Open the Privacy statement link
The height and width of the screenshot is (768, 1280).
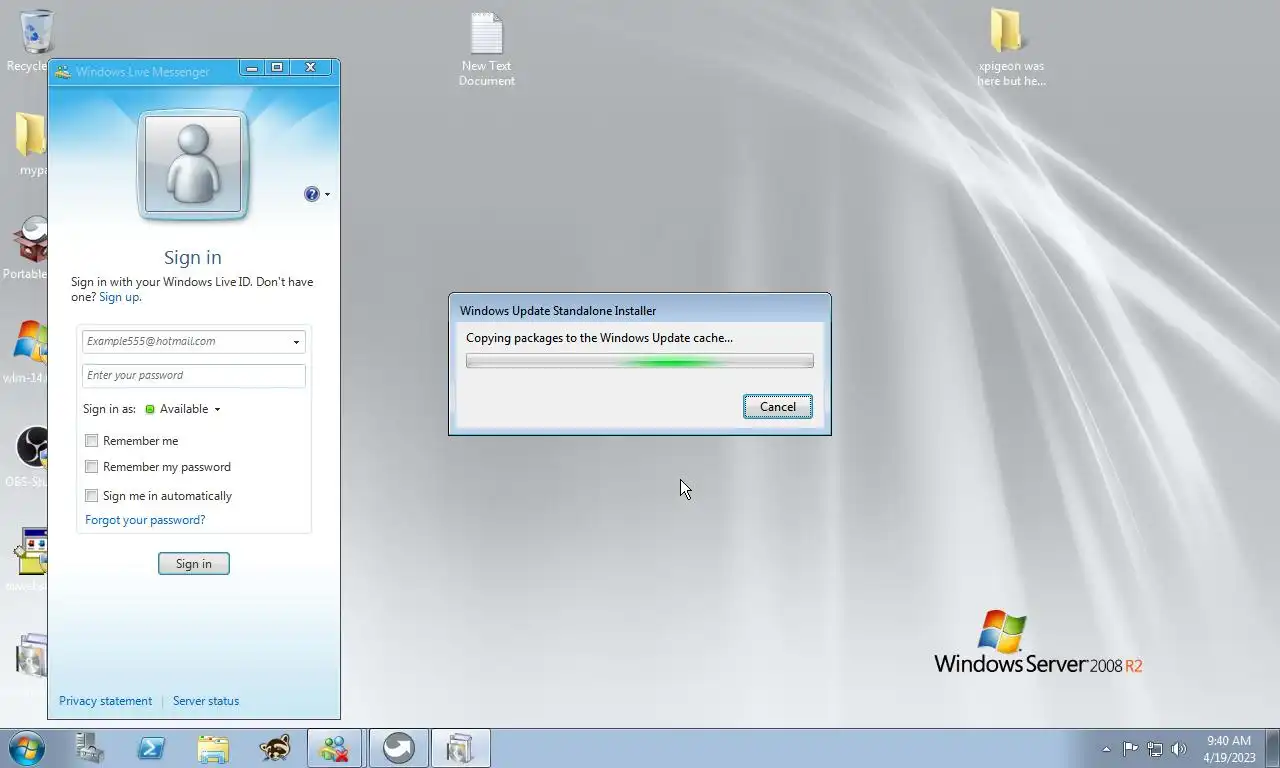tap(105, 701)
